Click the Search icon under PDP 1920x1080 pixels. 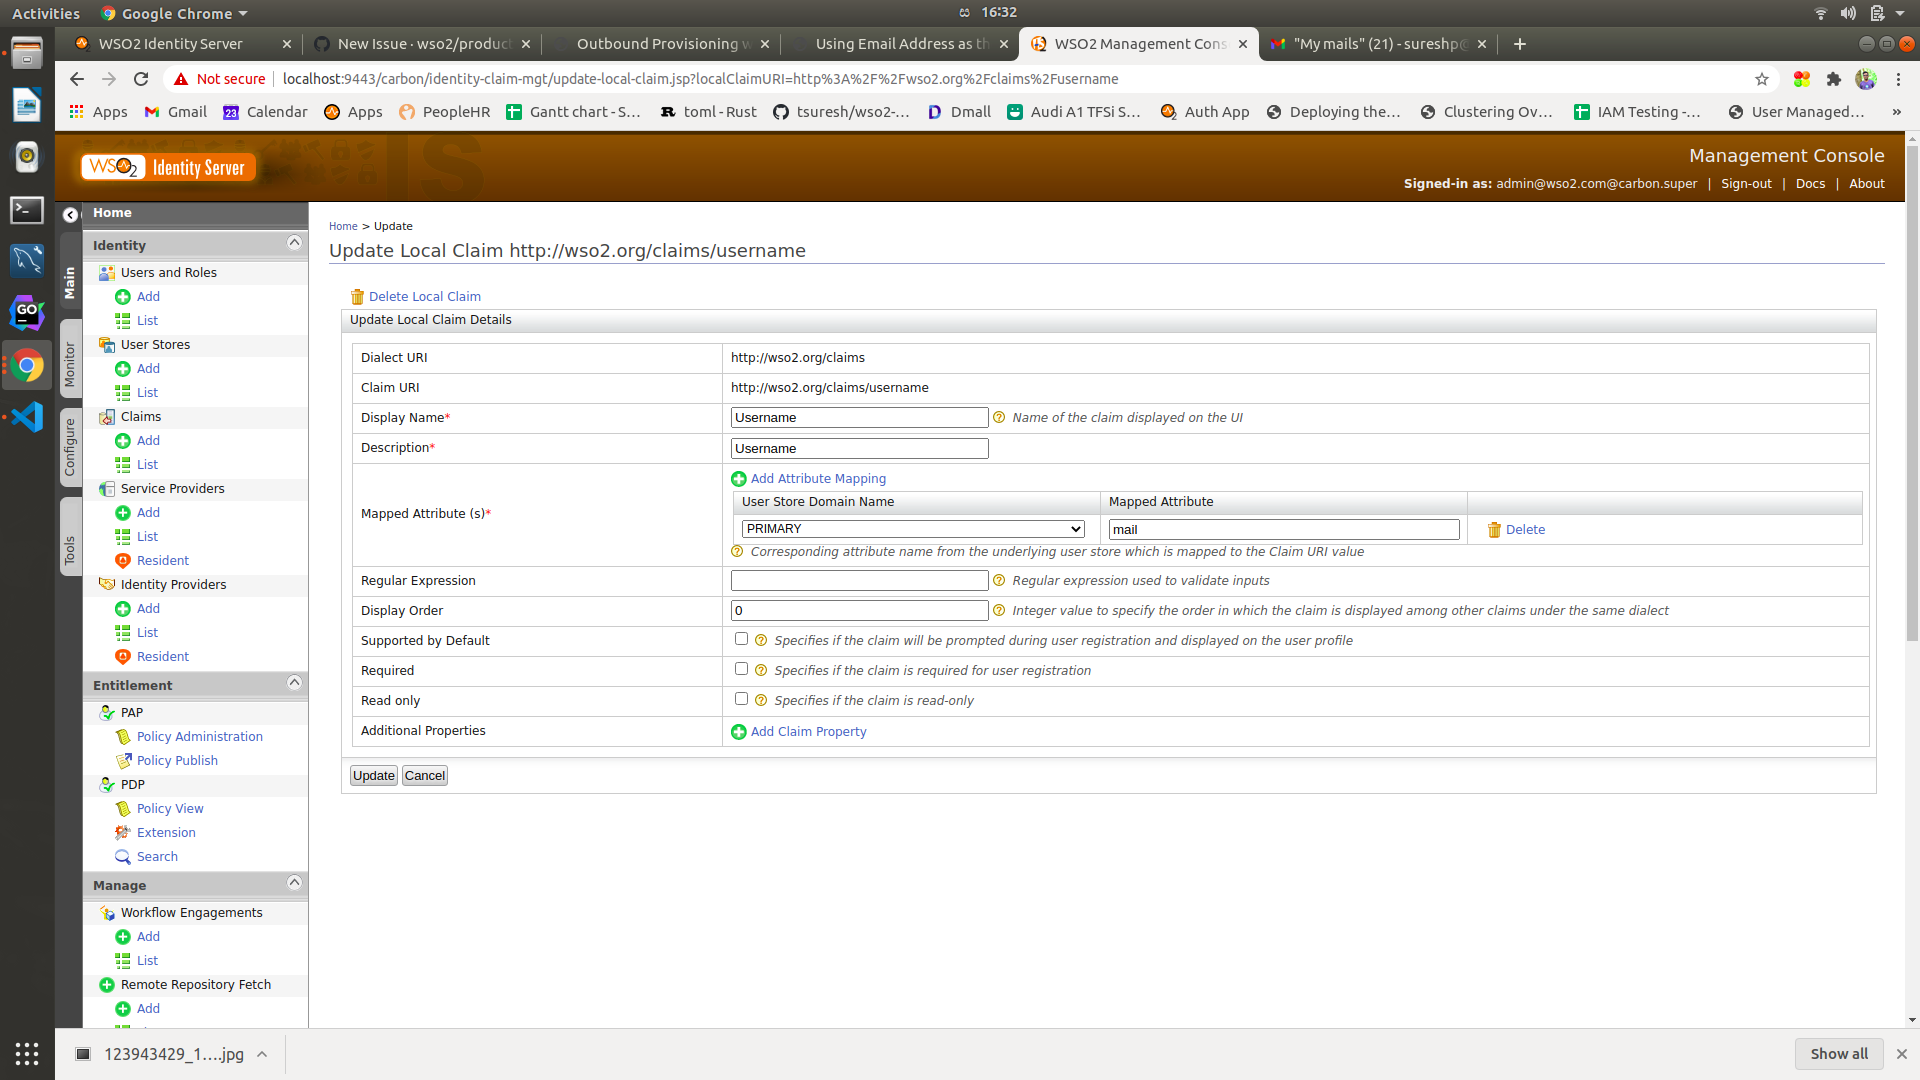(x=122, y=856)
